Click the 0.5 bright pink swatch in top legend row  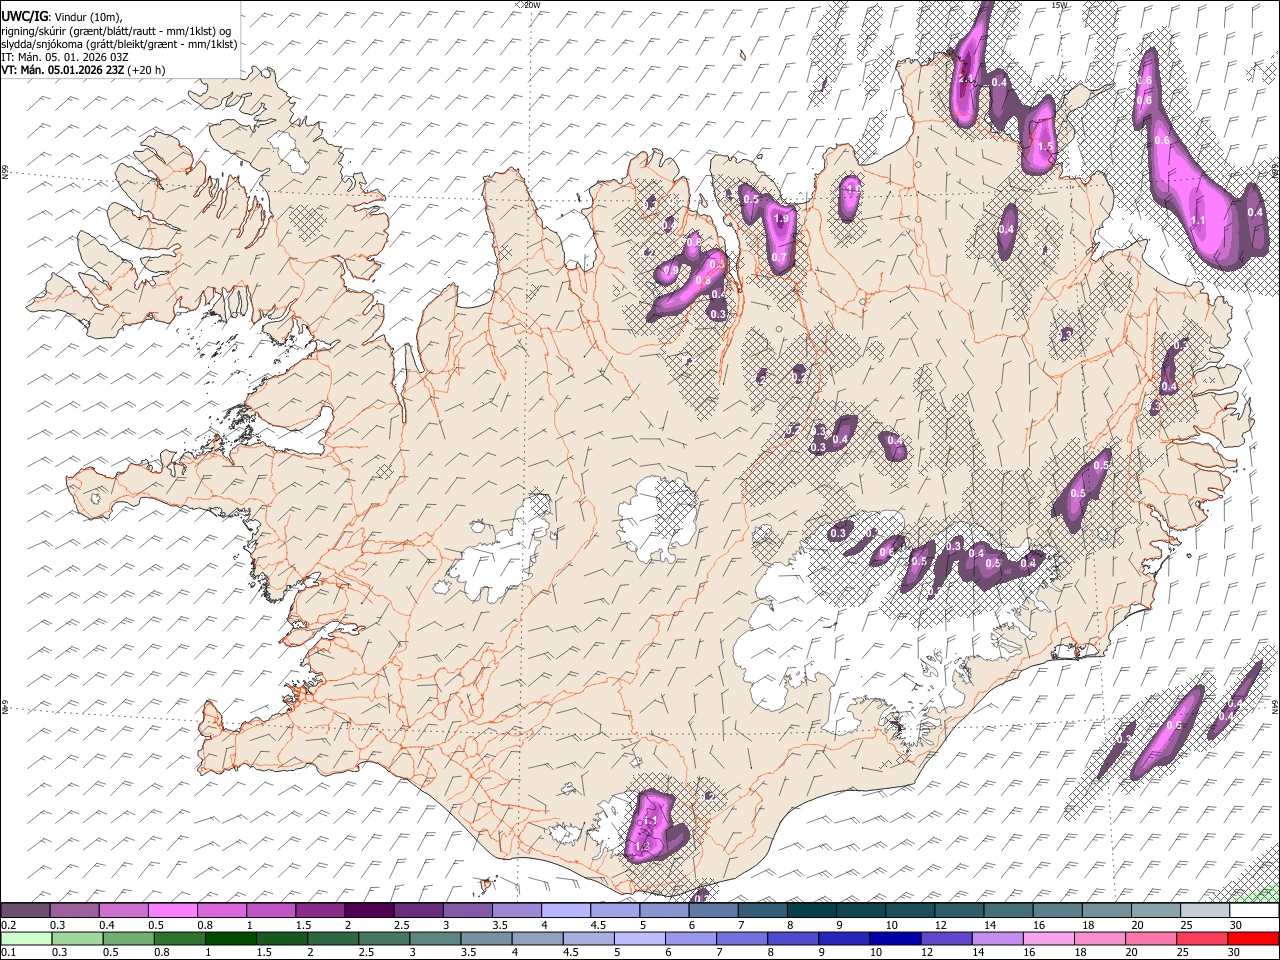pos(172,911)
